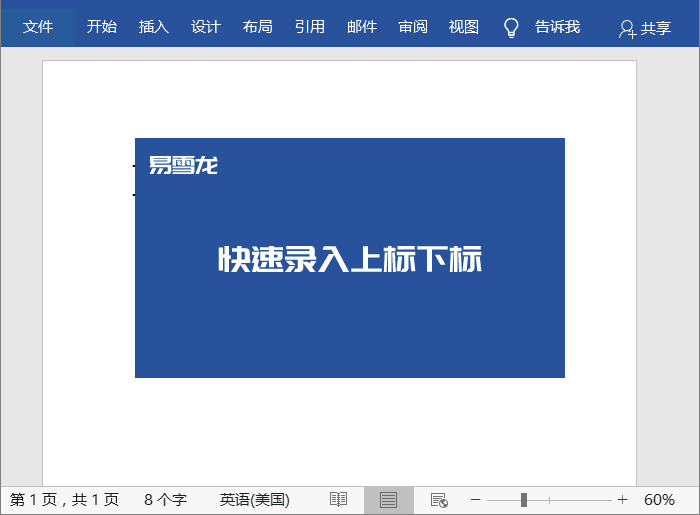Open the 布局 ribbon tab
Viewport: 700px width, 515px height.
tap(258, 27)
